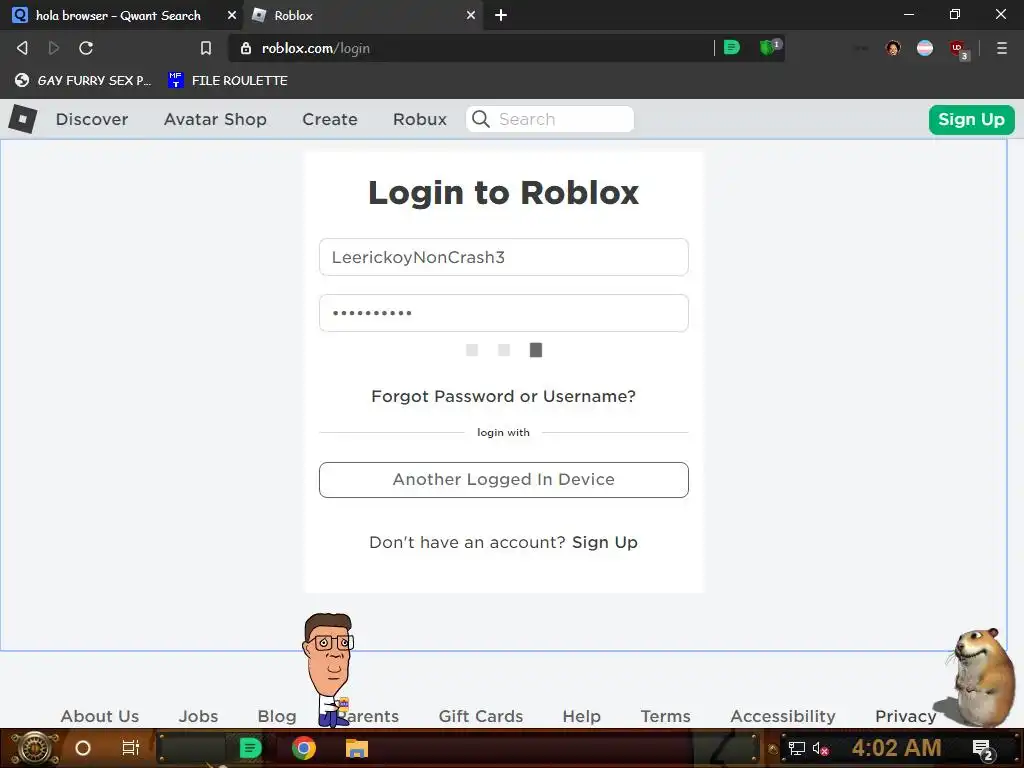Open the green chat app in taskbar

coord(250,748)
